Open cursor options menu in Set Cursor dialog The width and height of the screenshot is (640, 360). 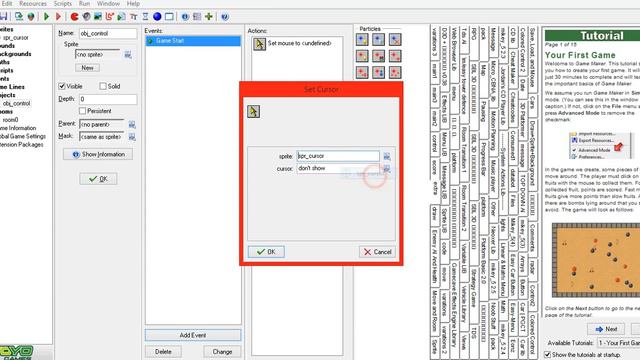(387, 168)
